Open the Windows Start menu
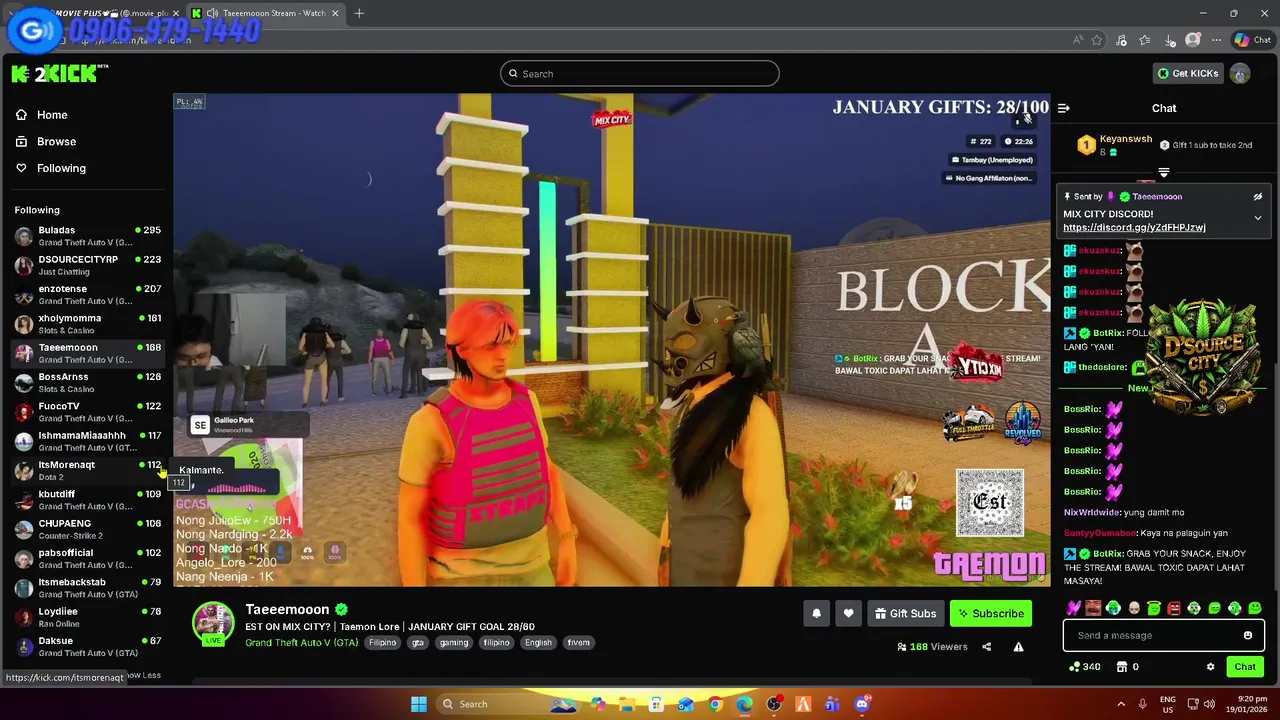 point(419,704)
